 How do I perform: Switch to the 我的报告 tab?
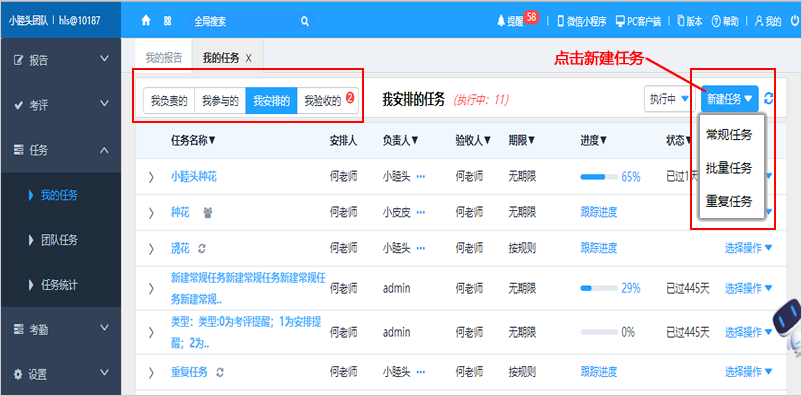point(164,58)
